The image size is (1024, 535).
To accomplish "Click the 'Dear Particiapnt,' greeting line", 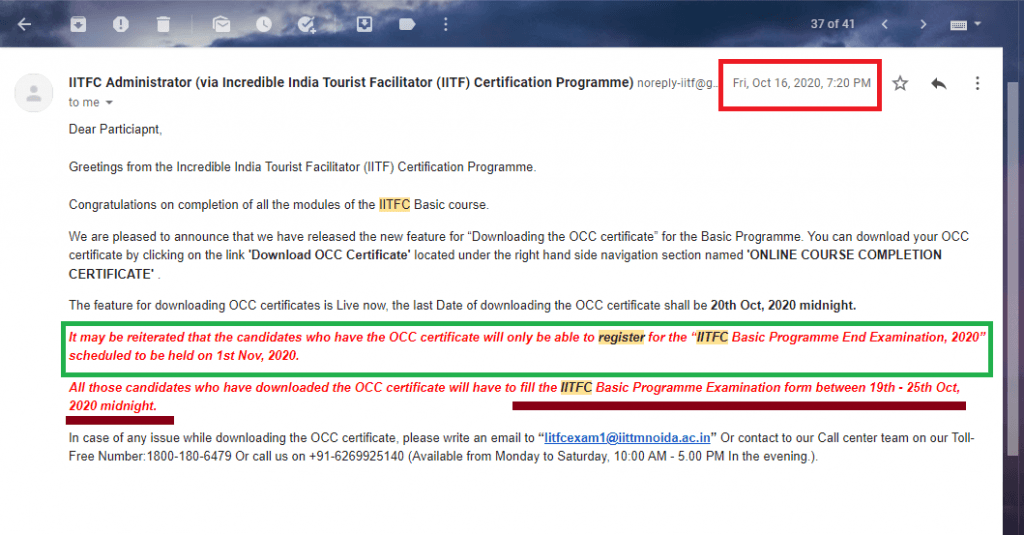I will click(x=115, y=129).
